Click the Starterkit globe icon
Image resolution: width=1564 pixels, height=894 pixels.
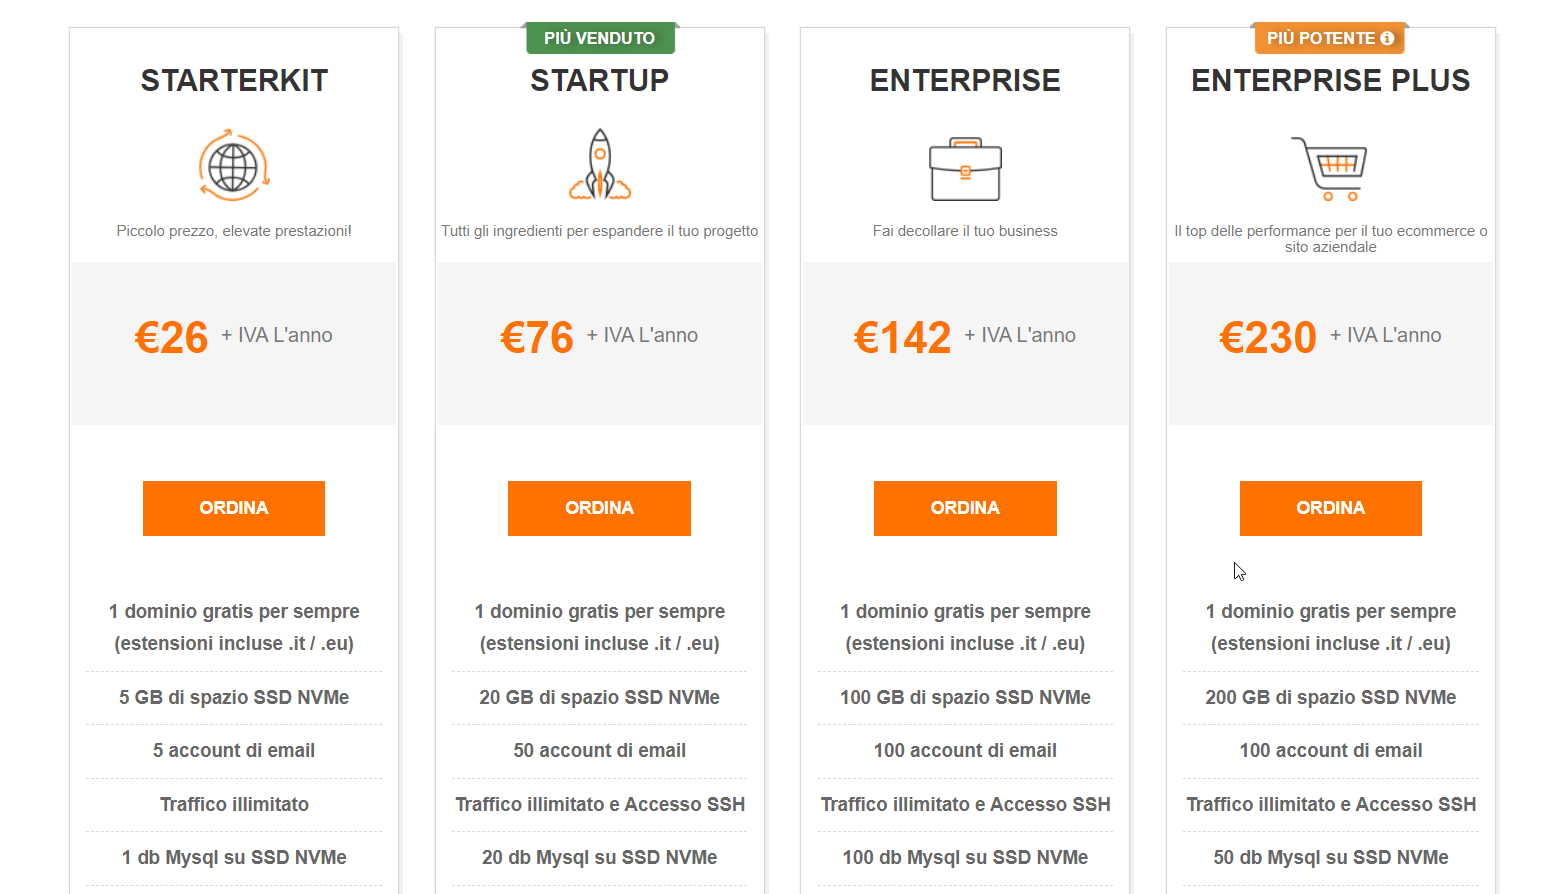click(x=234, y=166)
